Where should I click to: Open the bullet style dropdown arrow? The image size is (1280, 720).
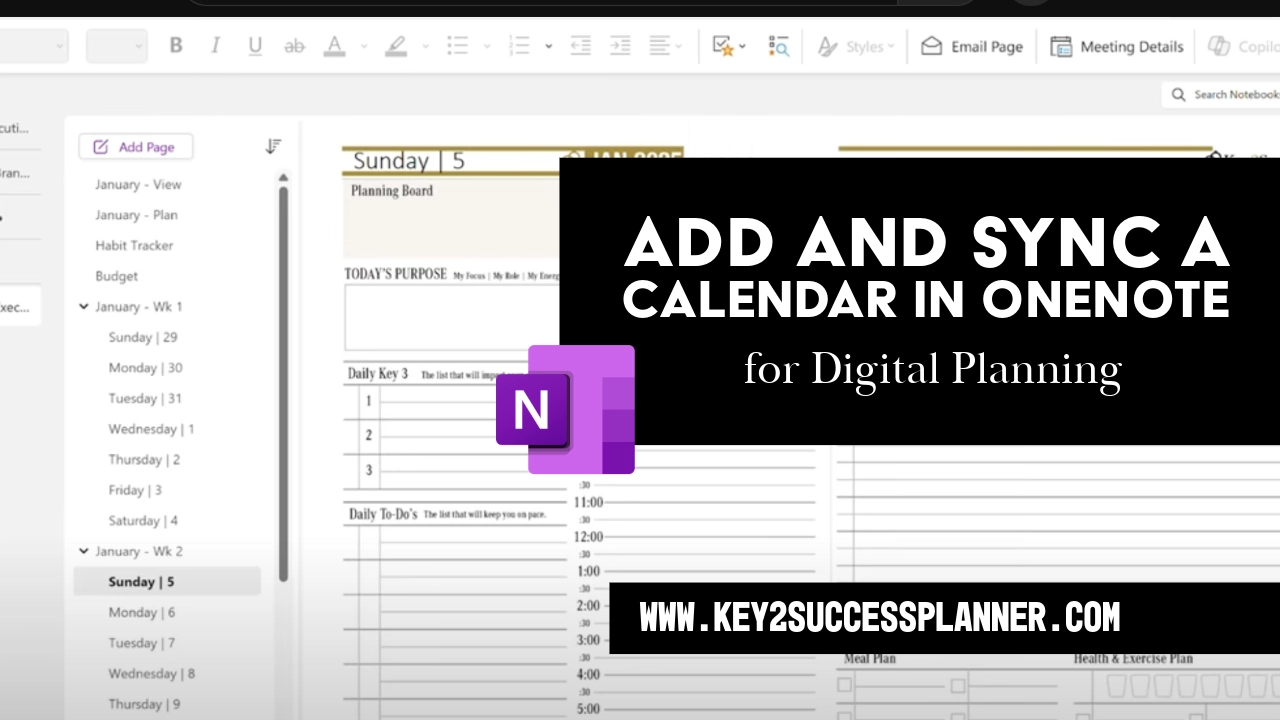coord(487,46)
